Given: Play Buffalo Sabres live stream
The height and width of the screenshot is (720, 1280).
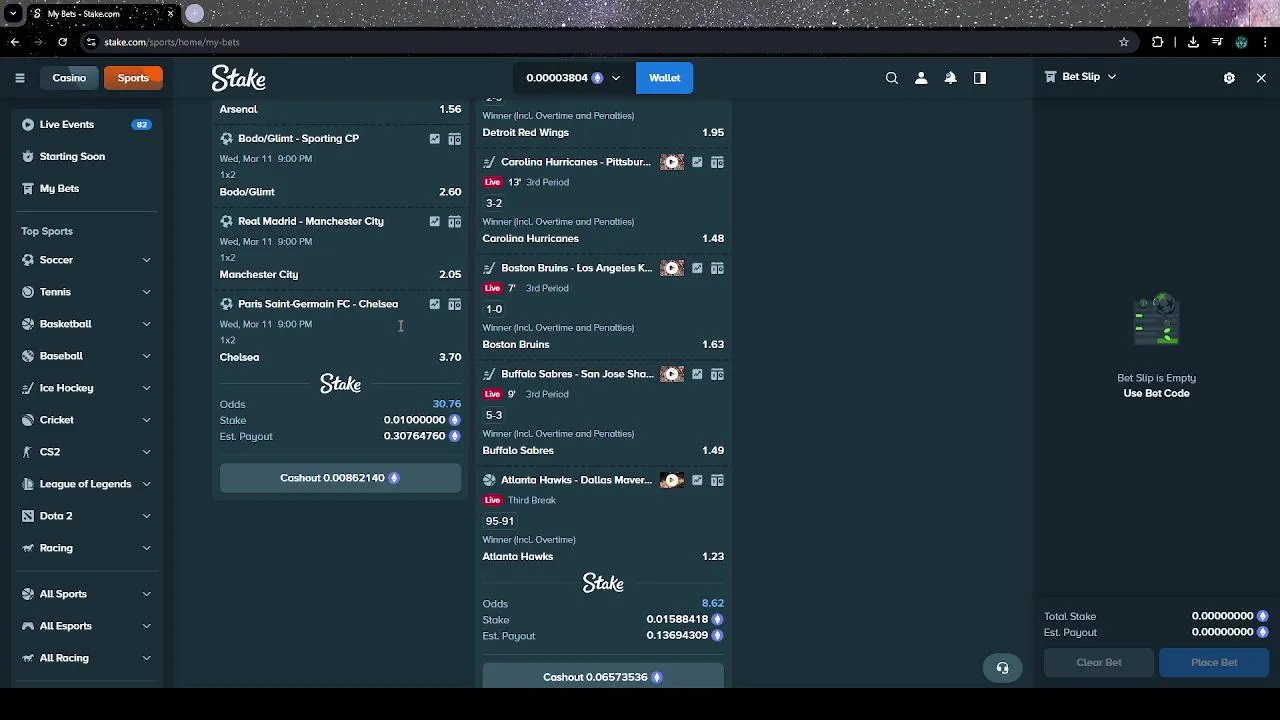Looking at the screenshot, I should [672, 374].
